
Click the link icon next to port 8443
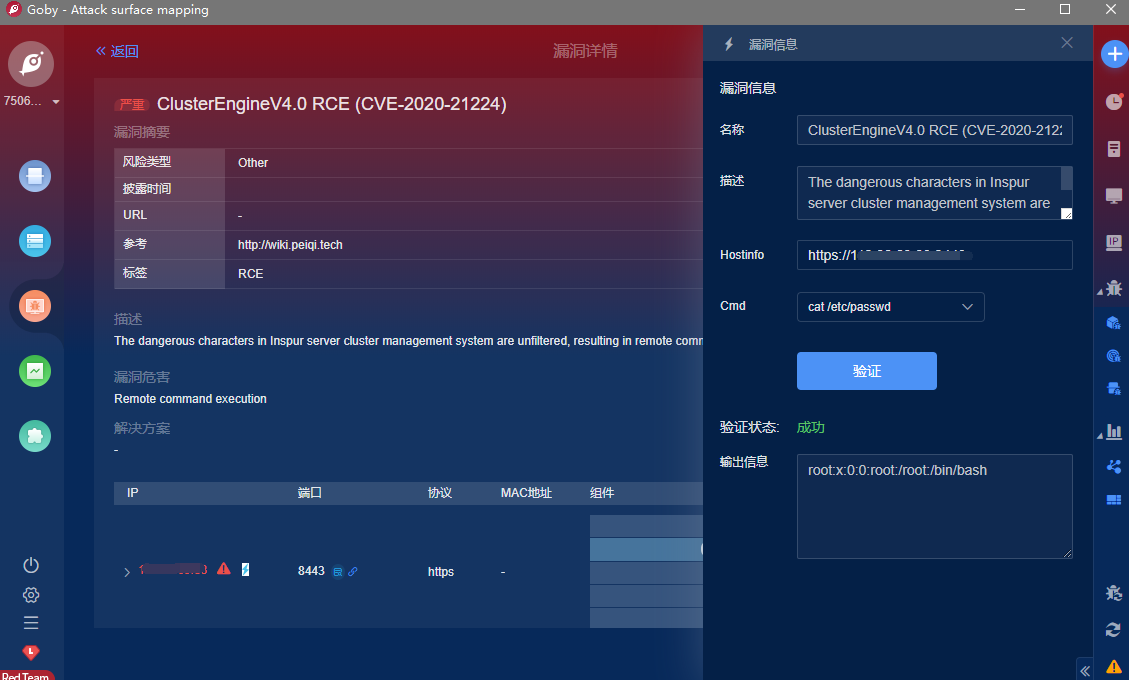point(353,572)
